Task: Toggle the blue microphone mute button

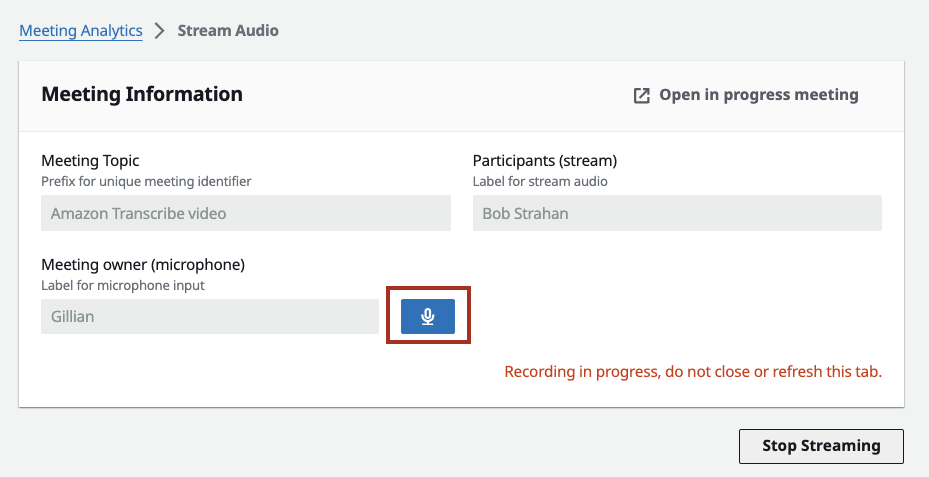Action: (x=428, y=316)
